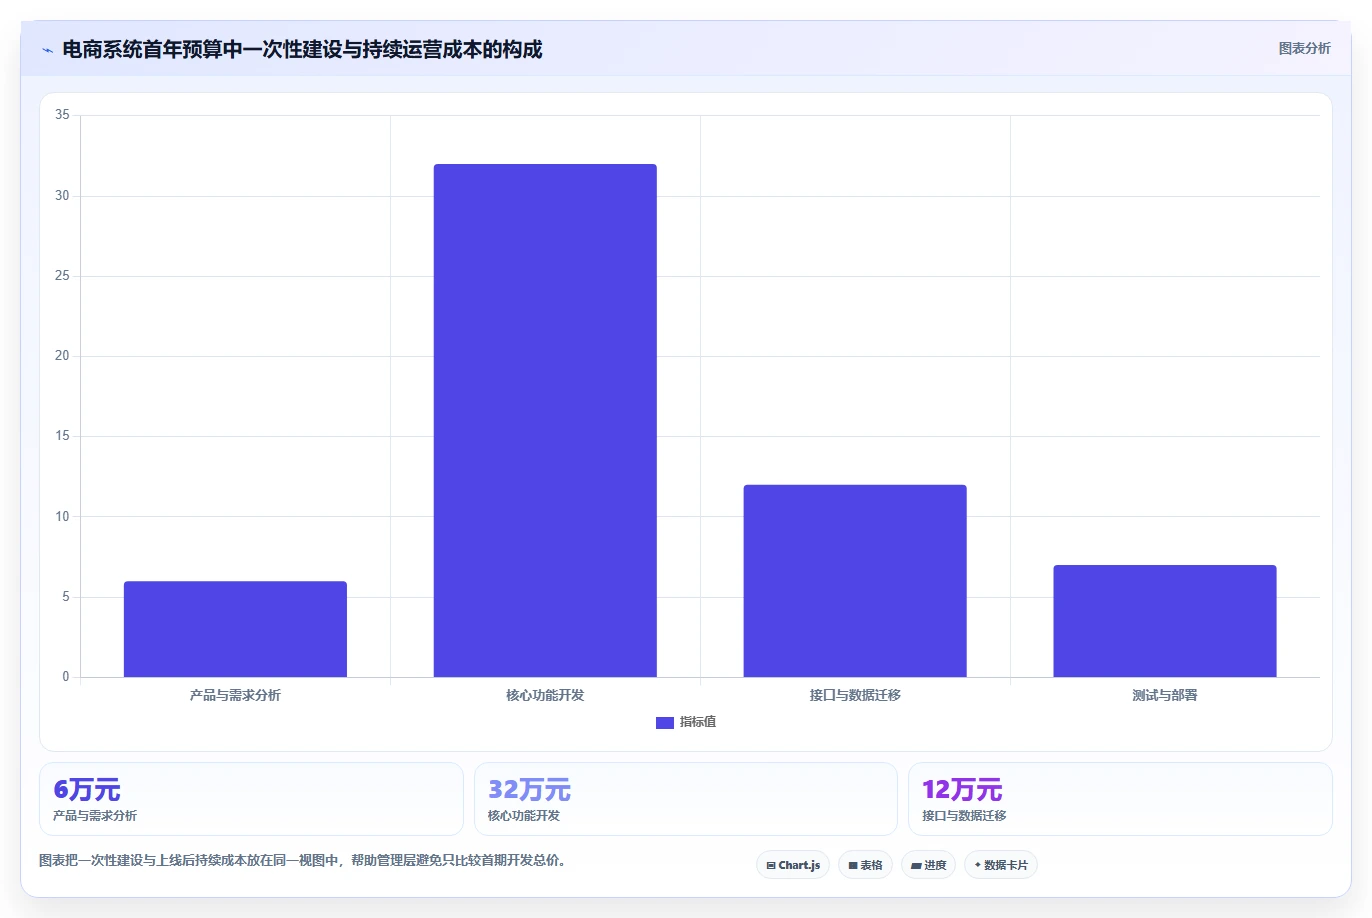Click the y-axis value 10

click(x=62, y=516)
